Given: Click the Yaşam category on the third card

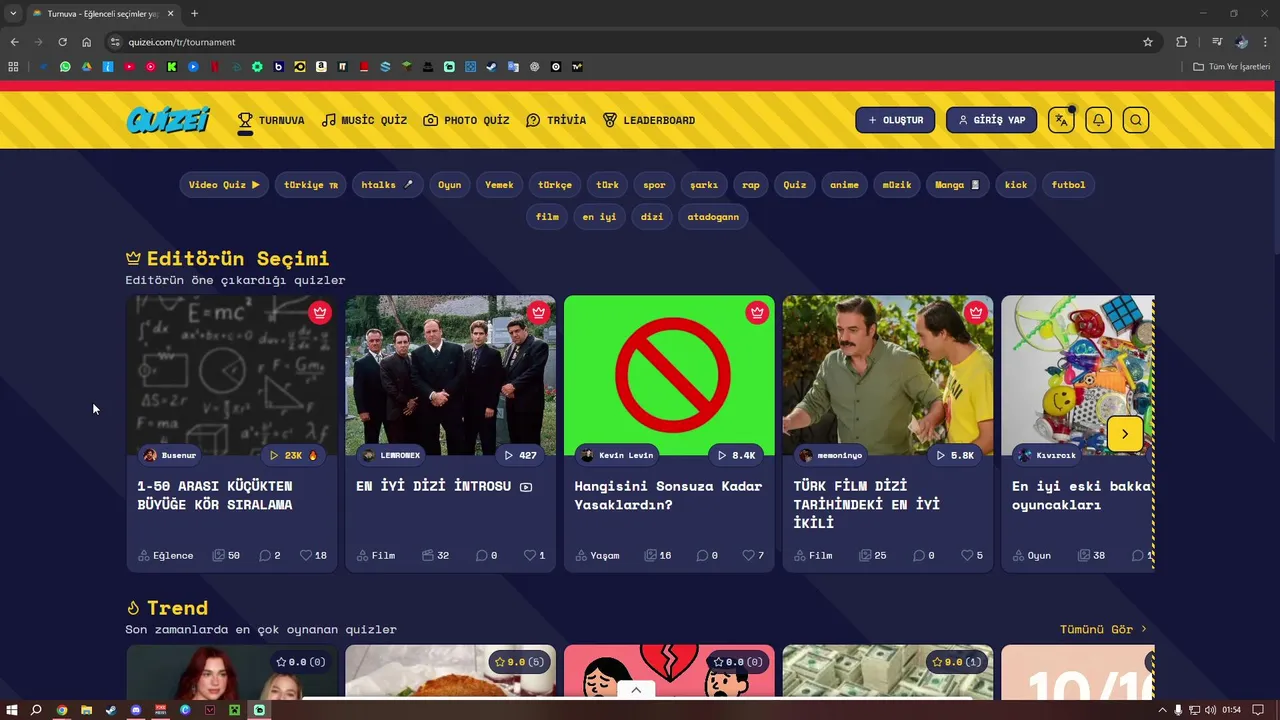Looking at the screenshot, I should 598,555.
